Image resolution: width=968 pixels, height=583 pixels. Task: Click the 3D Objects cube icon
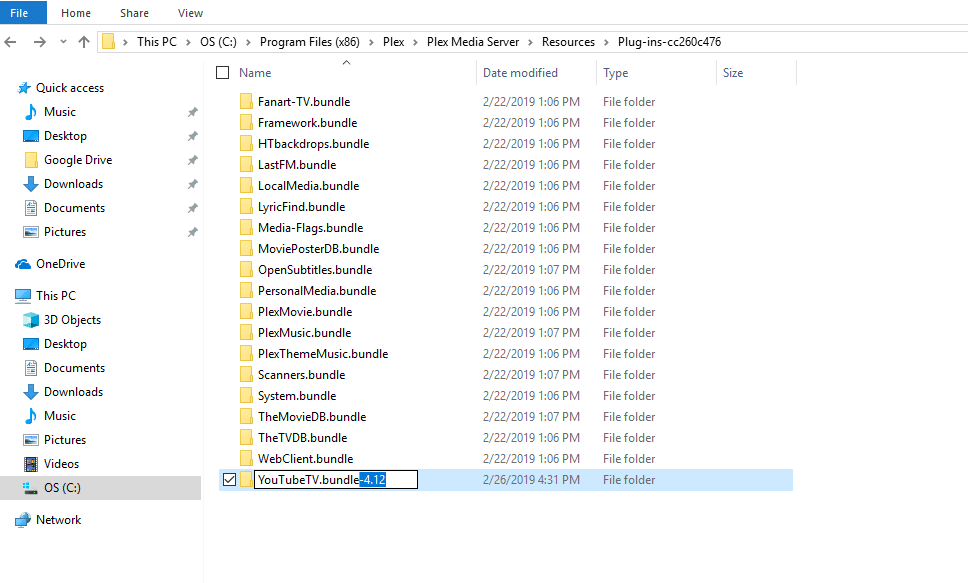[x=31, y=320]
